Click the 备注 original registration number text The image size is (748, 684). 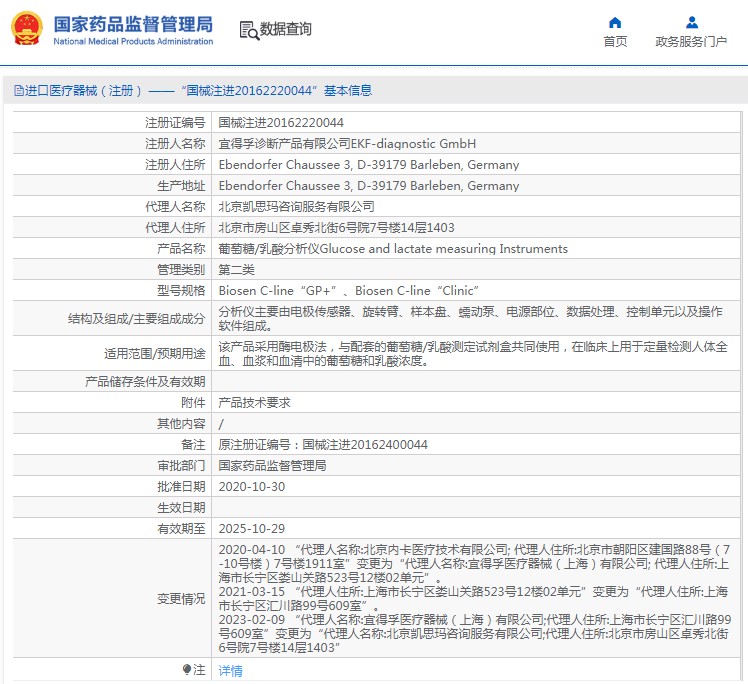click(x=323, y=445)
